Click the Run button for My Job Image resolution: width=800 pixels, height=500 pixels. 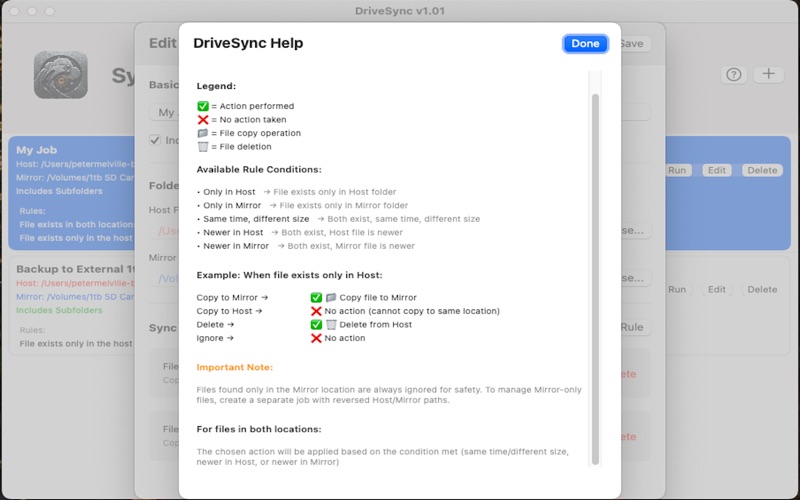coord(677,170)
